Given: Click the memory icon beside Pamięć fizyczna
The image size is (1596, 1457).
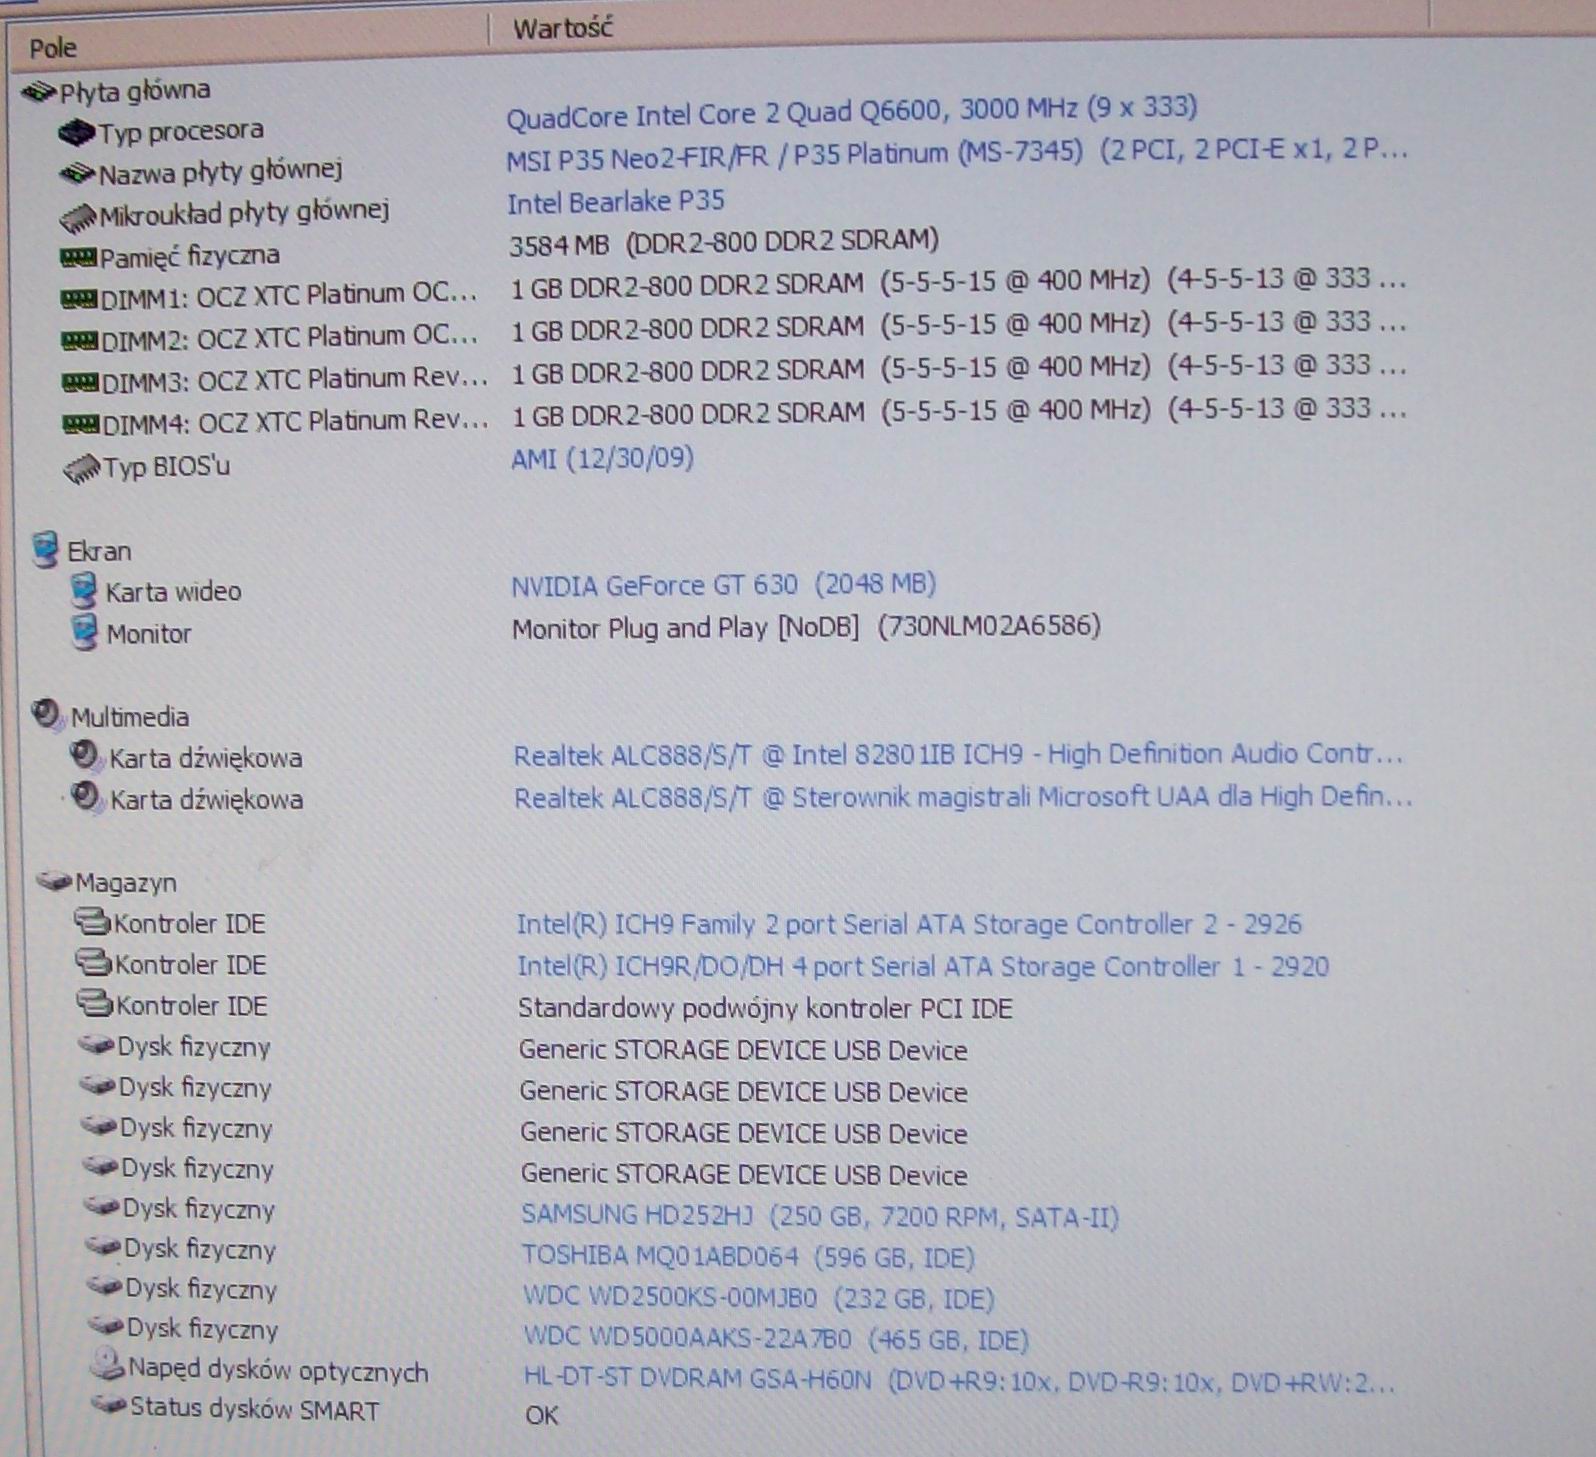Looking at the screenshot, I should (x=78, y=257).
